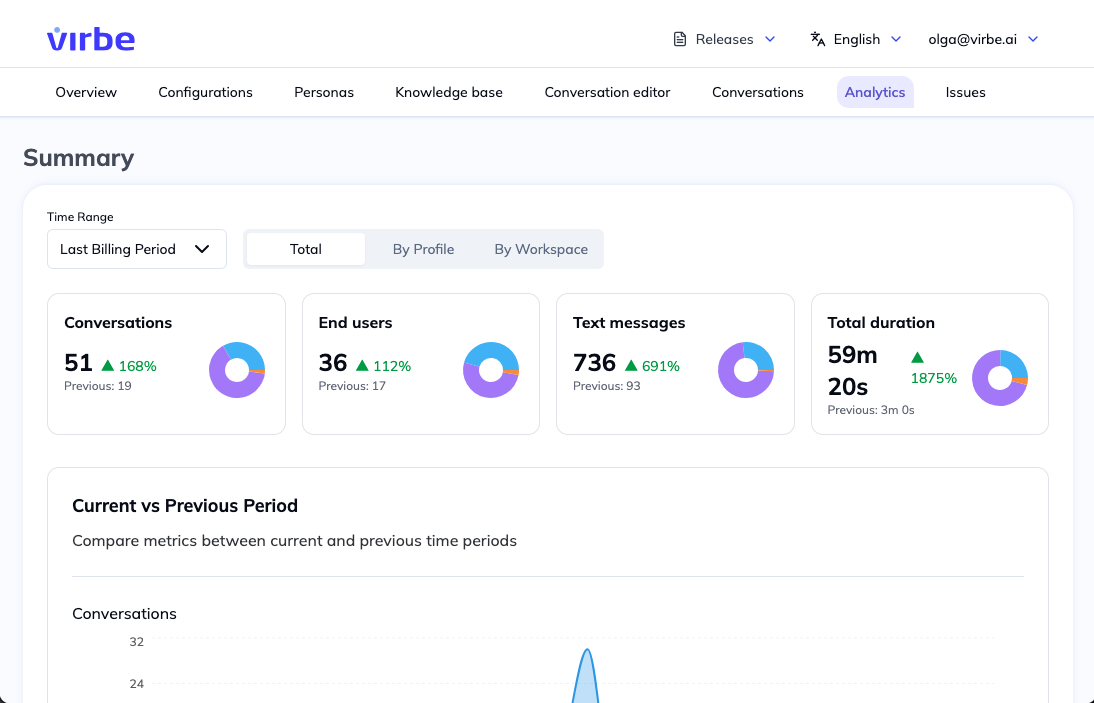Open the olga@virbe.ai account menu chevron
The image size is (1094, 703).
1033,39
